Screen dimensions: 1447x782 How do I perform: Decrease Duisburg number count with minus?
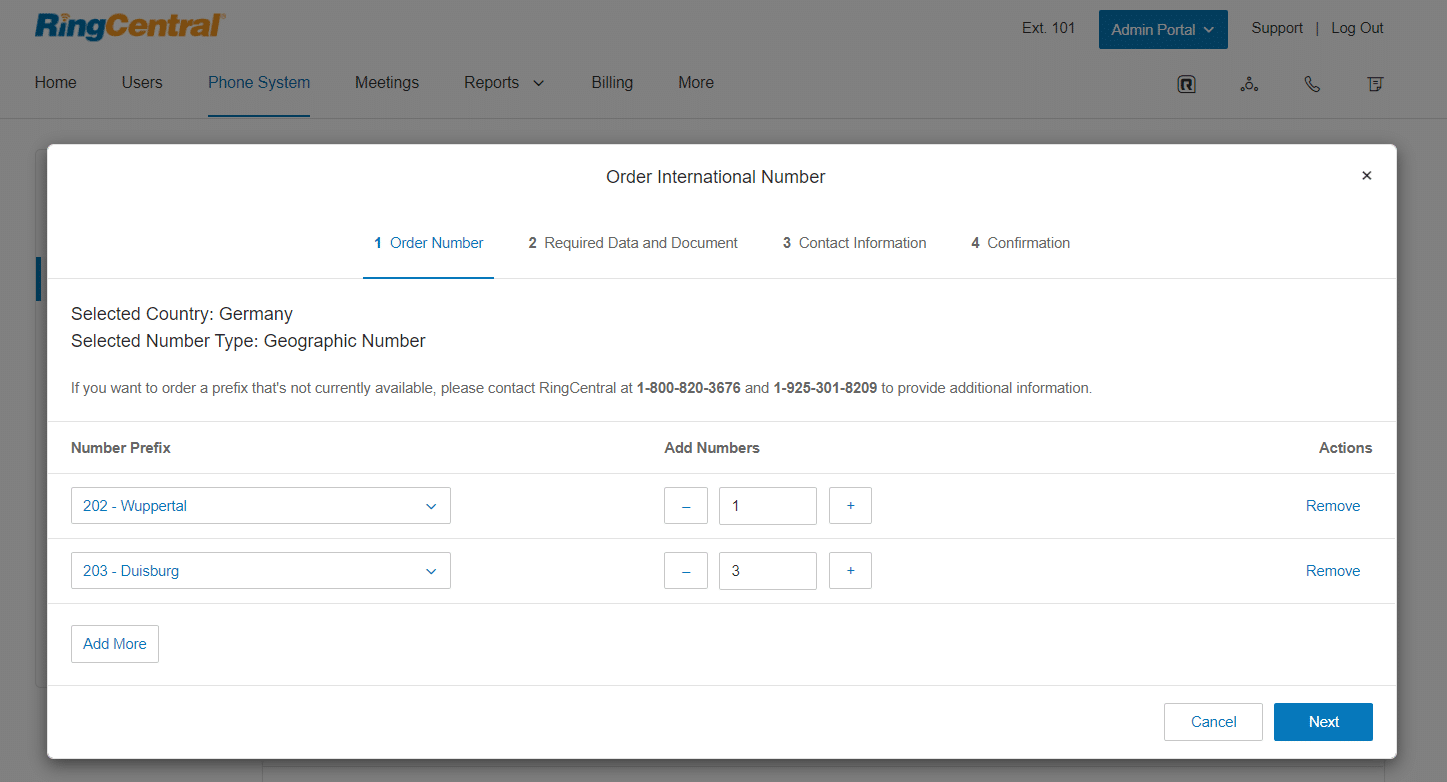point(686,571)
